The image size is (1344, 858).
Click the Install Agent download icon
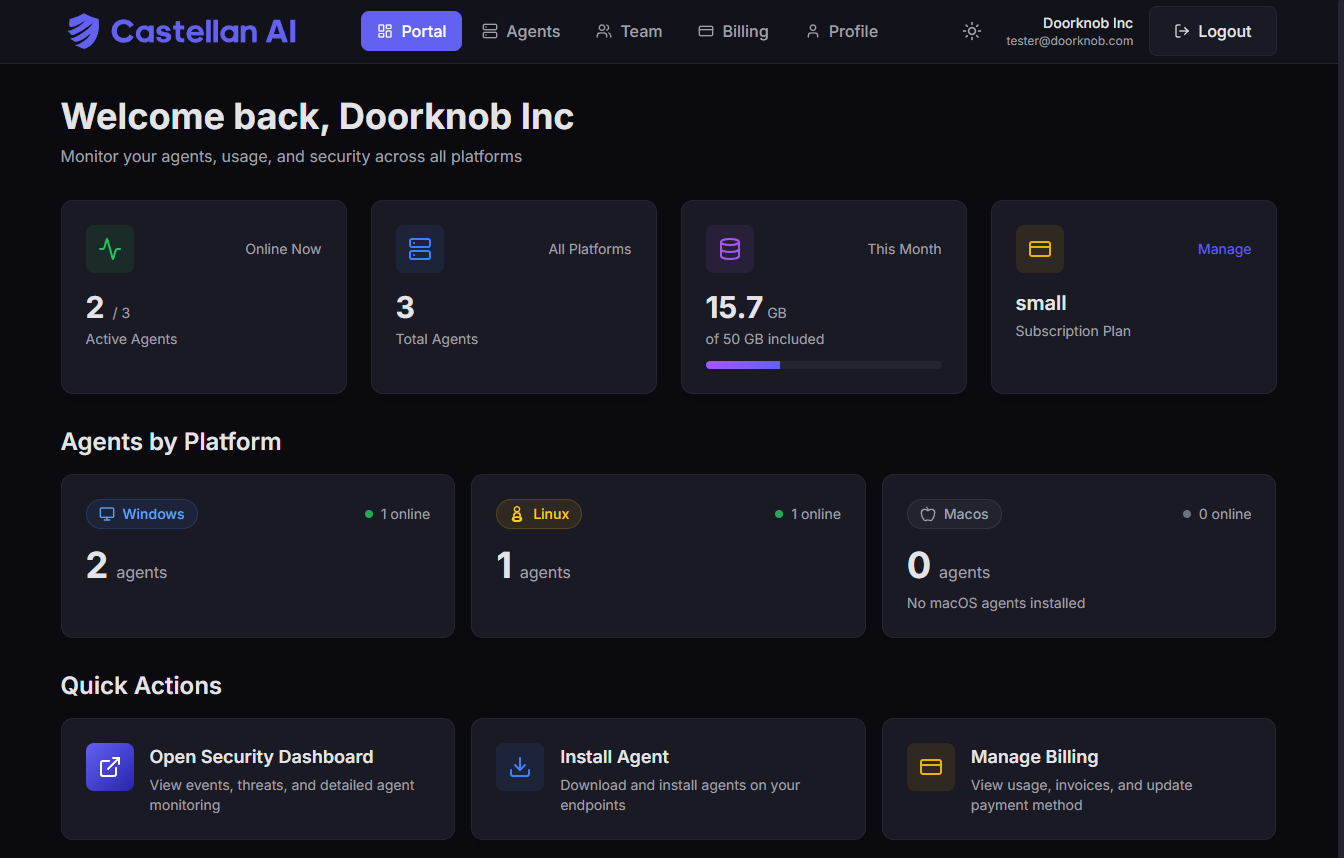pos(520,767)
